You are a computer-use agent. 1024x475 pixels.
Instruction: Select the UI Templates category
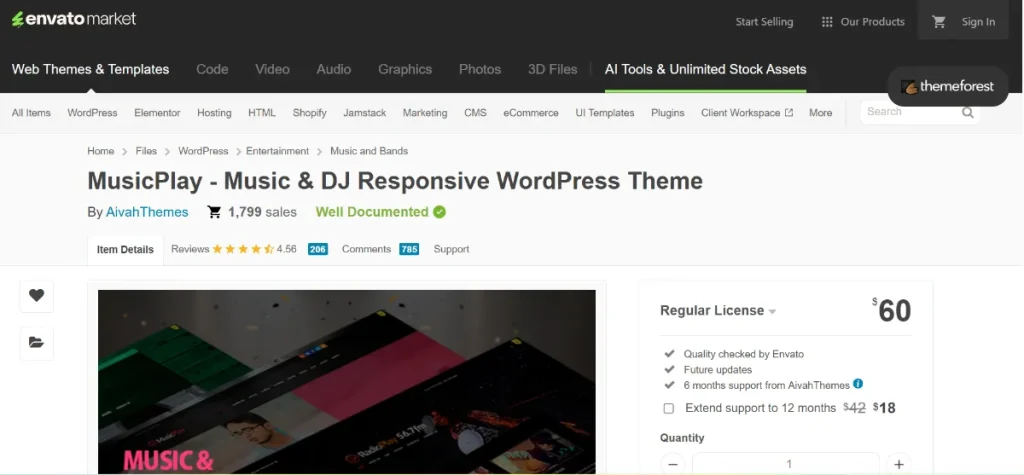coord(605,112)
